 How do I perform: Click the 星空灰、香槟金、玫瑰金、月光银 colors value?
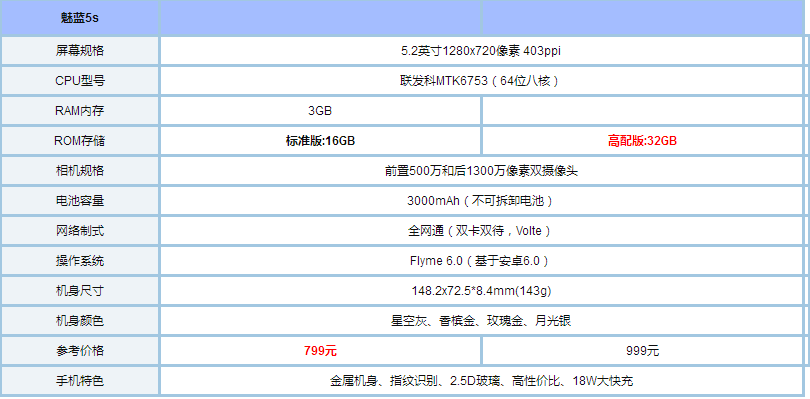click(x=481, y=320)
